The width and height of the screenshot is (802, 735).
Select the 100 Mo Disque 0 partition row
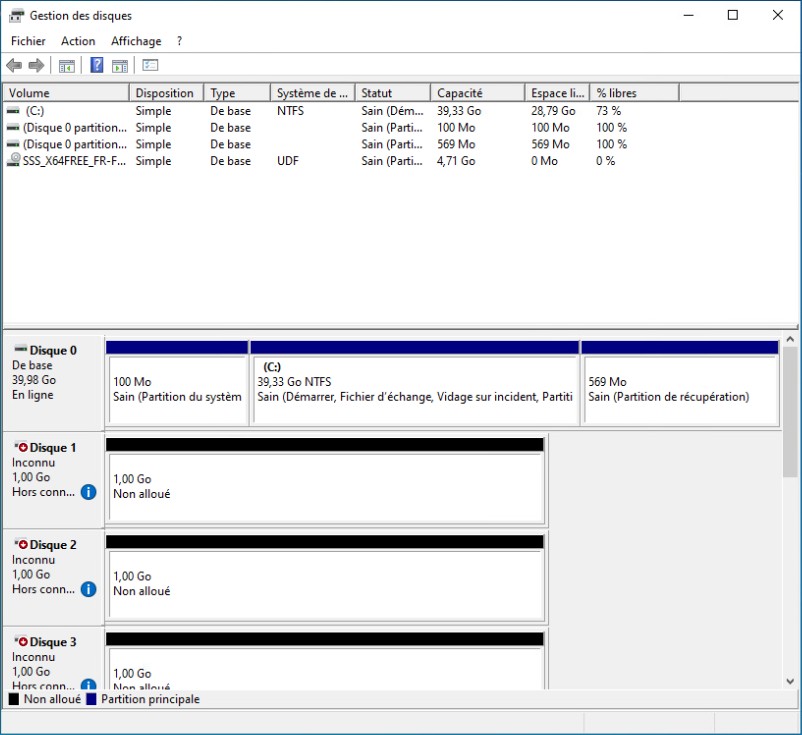342,127
